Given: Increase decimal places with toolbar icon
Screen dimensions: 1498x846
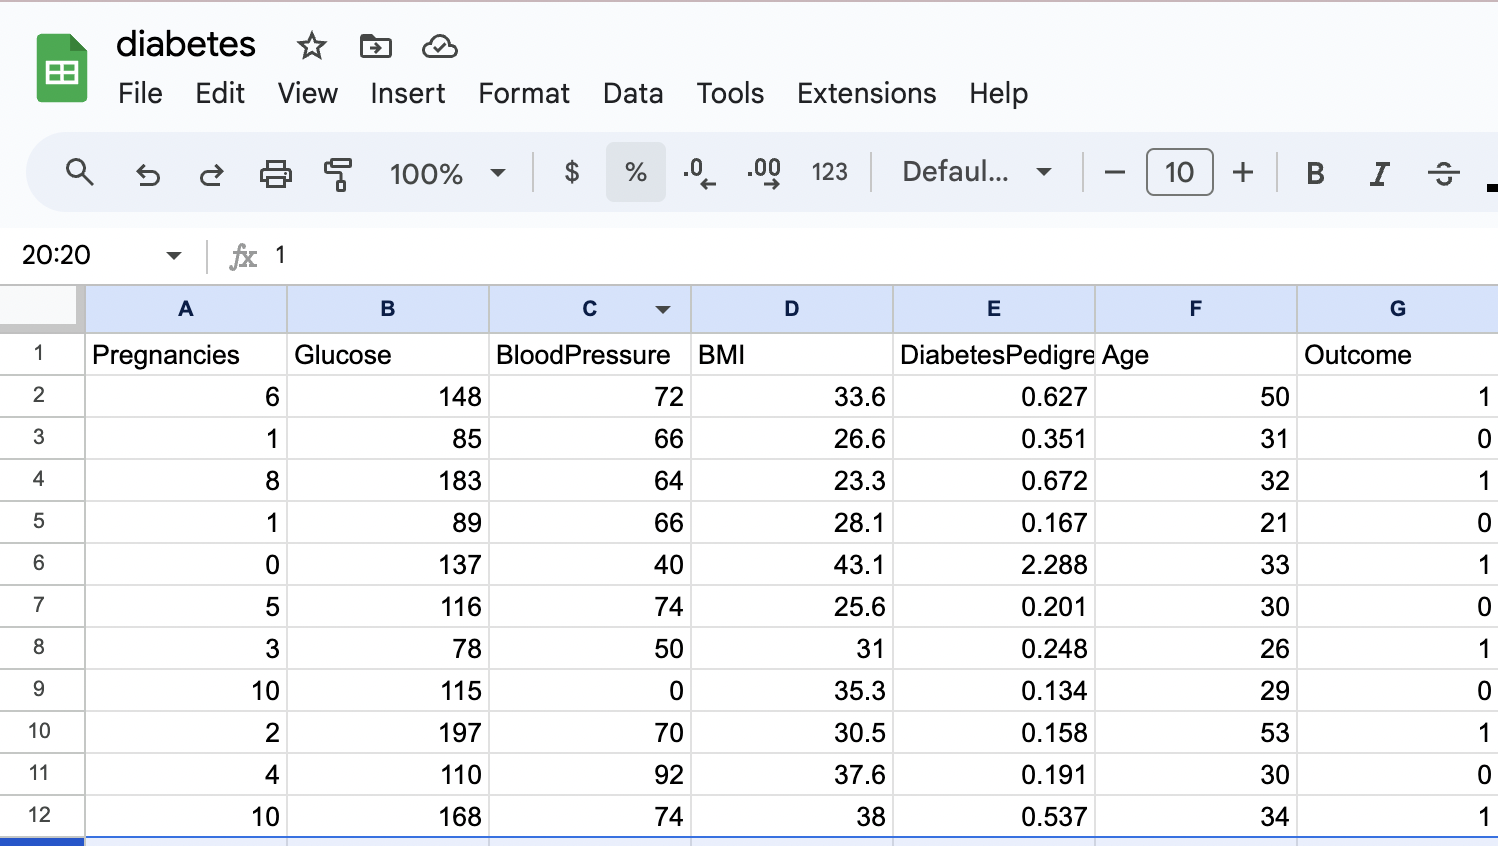Looking at the screenshot, I should (763, 172).
